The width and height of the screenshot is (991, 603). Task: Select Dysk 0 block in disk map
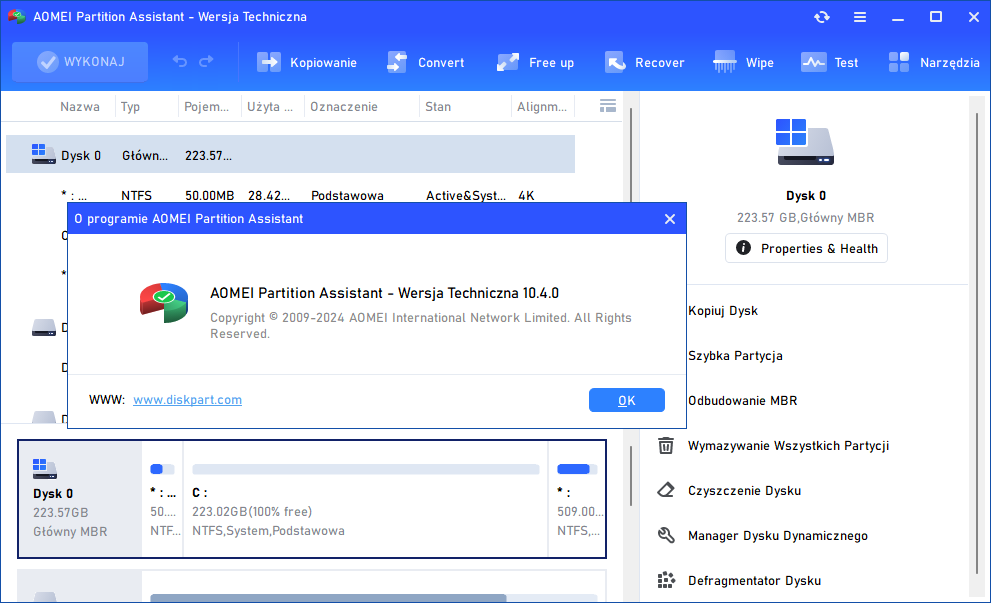tap(80, 499)
